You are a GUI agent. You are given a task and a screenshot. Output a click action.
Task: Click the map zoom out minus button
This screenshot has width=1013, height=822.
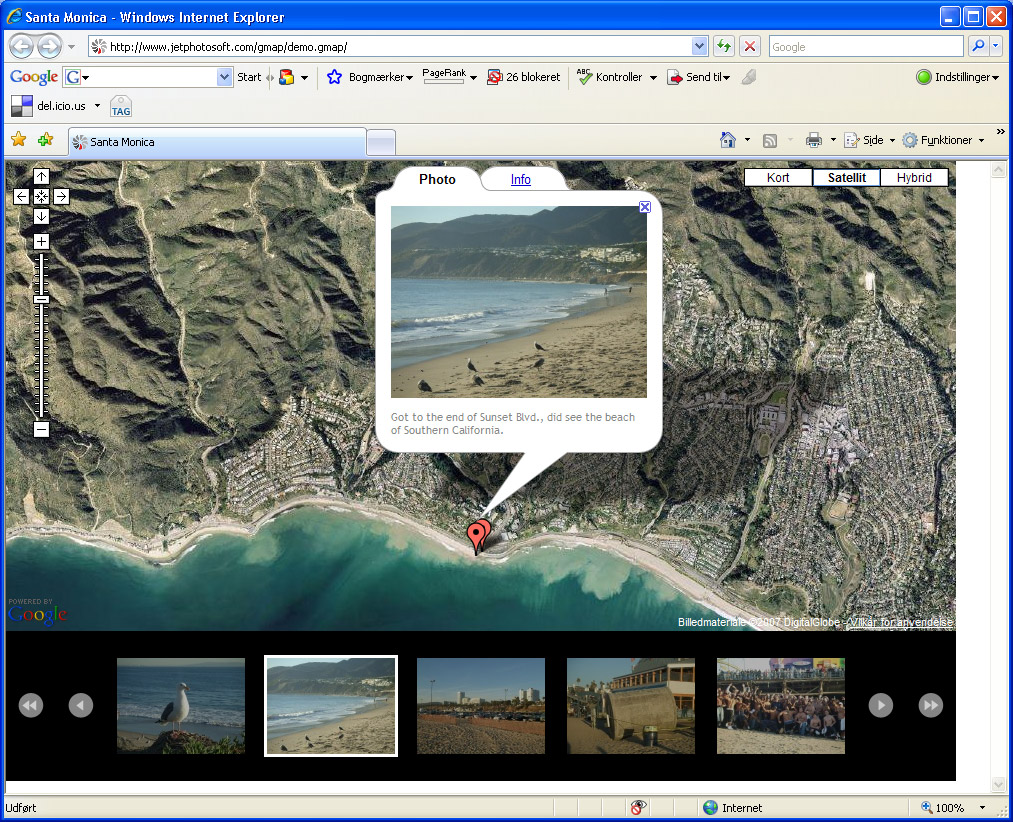(x=41, y=429)
